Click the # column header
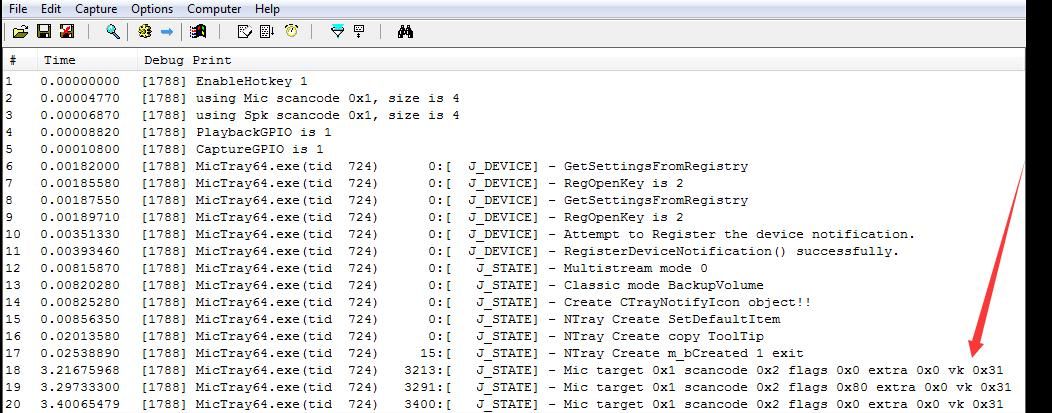Screen dimensions: 1052x413 coord(19,60)
